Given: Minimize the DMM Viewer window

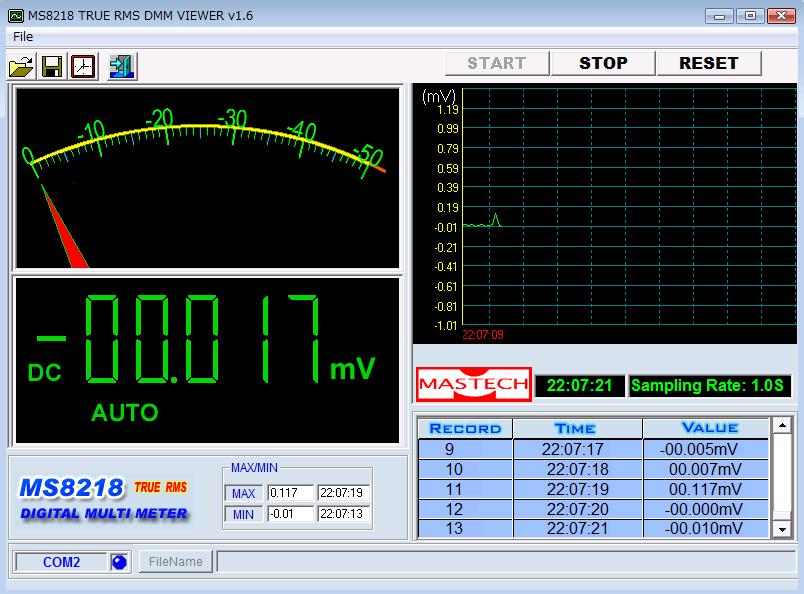Looking at the screenshot, I should [719, 16].
